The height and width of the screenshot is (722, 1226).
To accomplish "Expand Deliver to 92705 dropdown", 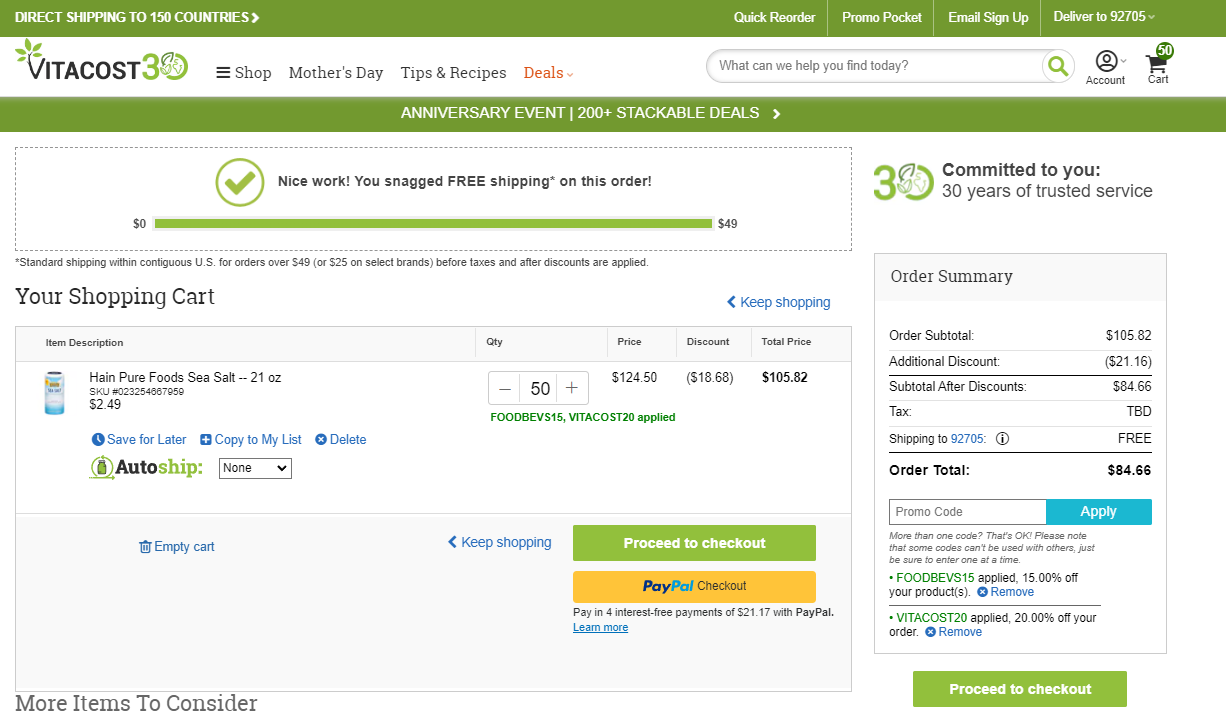I will click(x=1104, y=17).
